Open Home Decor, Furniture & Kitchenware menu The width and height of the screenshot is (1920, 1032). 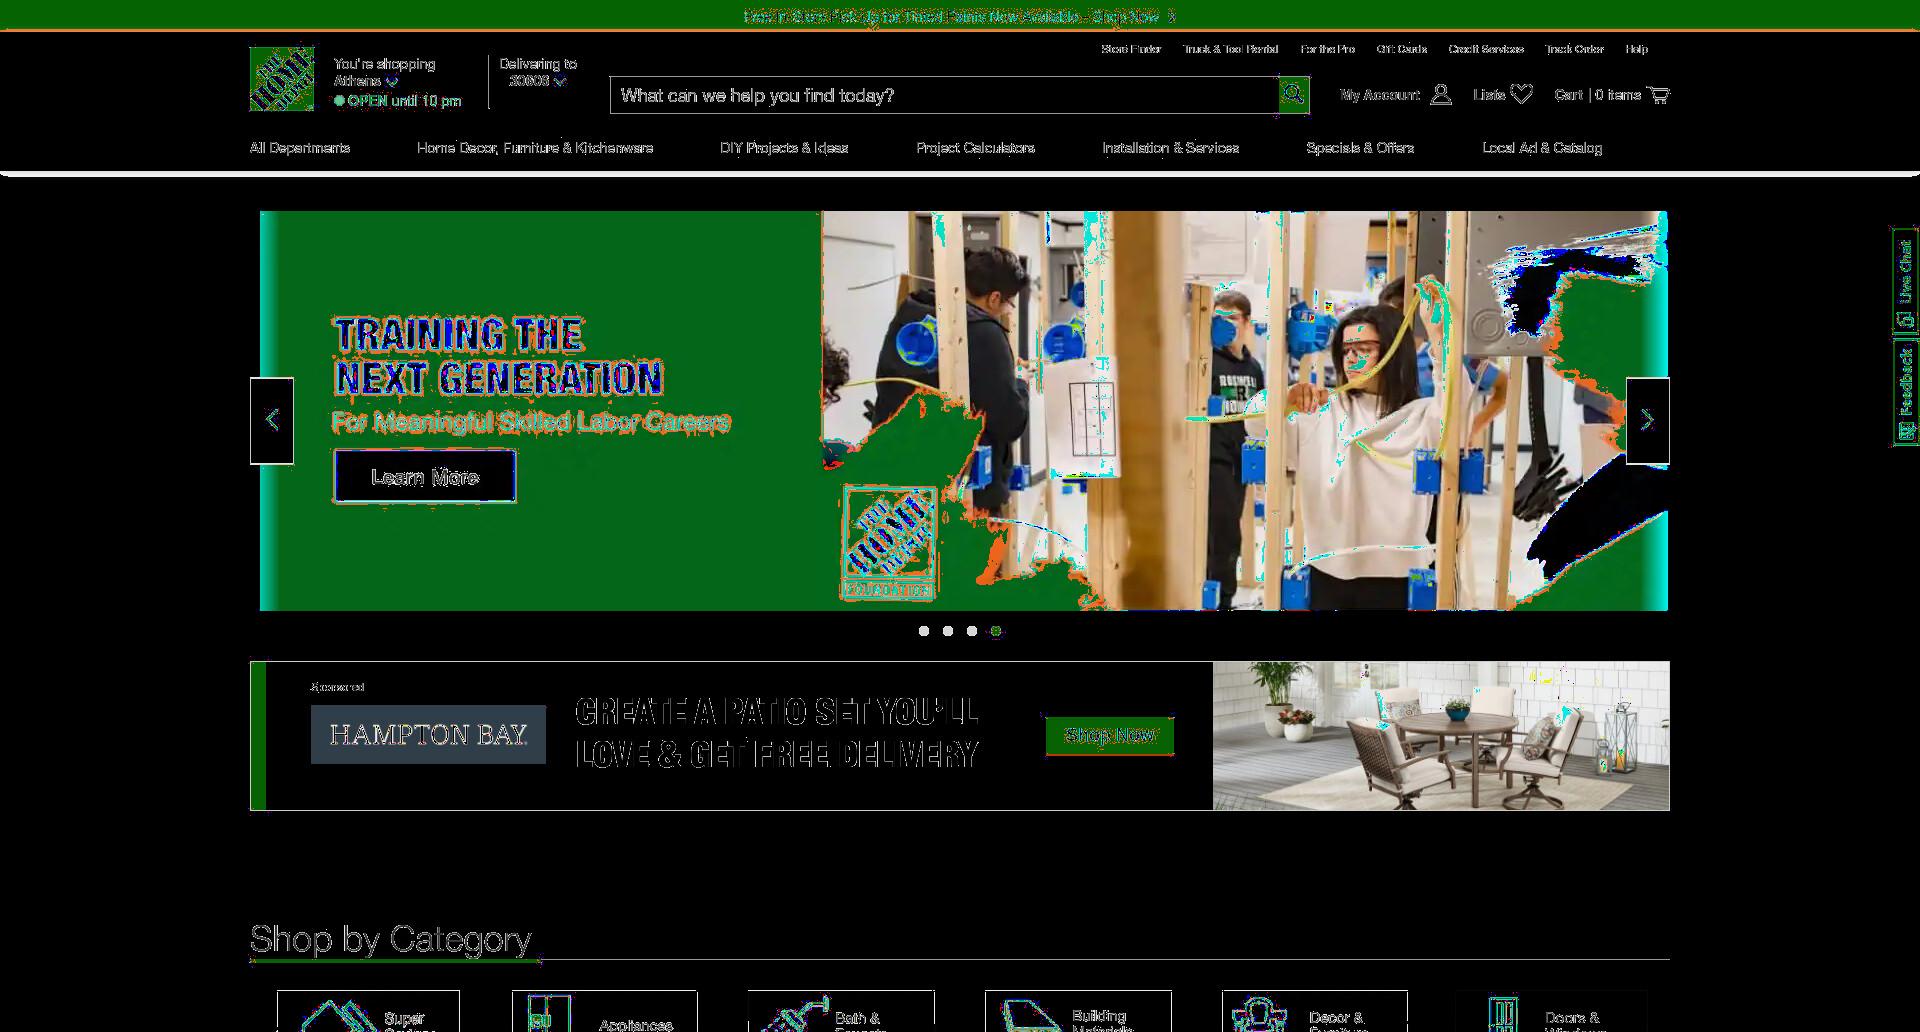click(x=535, y=148)
